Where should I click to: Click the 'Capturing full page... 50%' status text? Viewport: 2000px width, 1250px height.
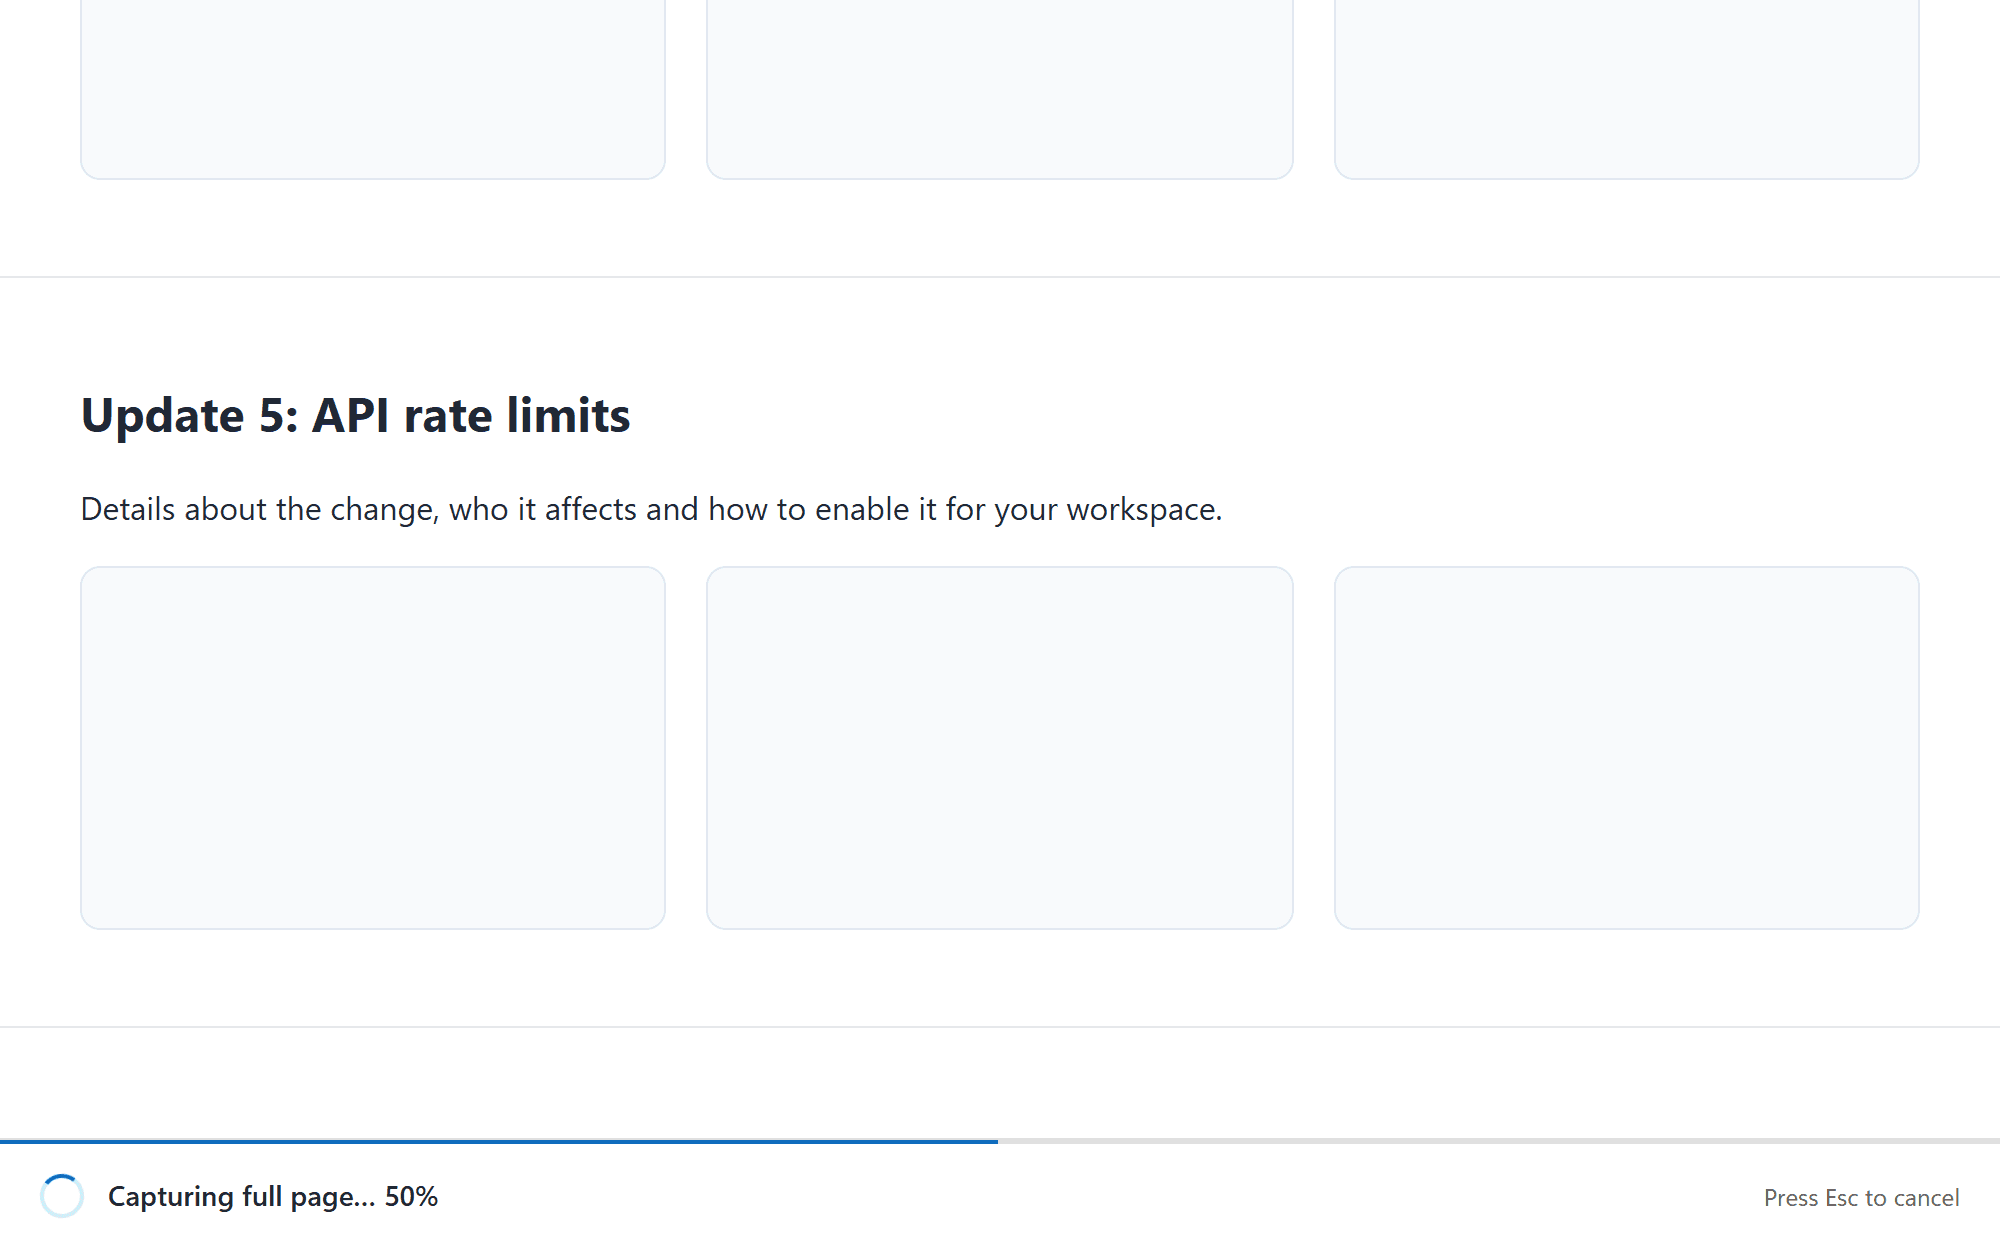point(273,1196)
